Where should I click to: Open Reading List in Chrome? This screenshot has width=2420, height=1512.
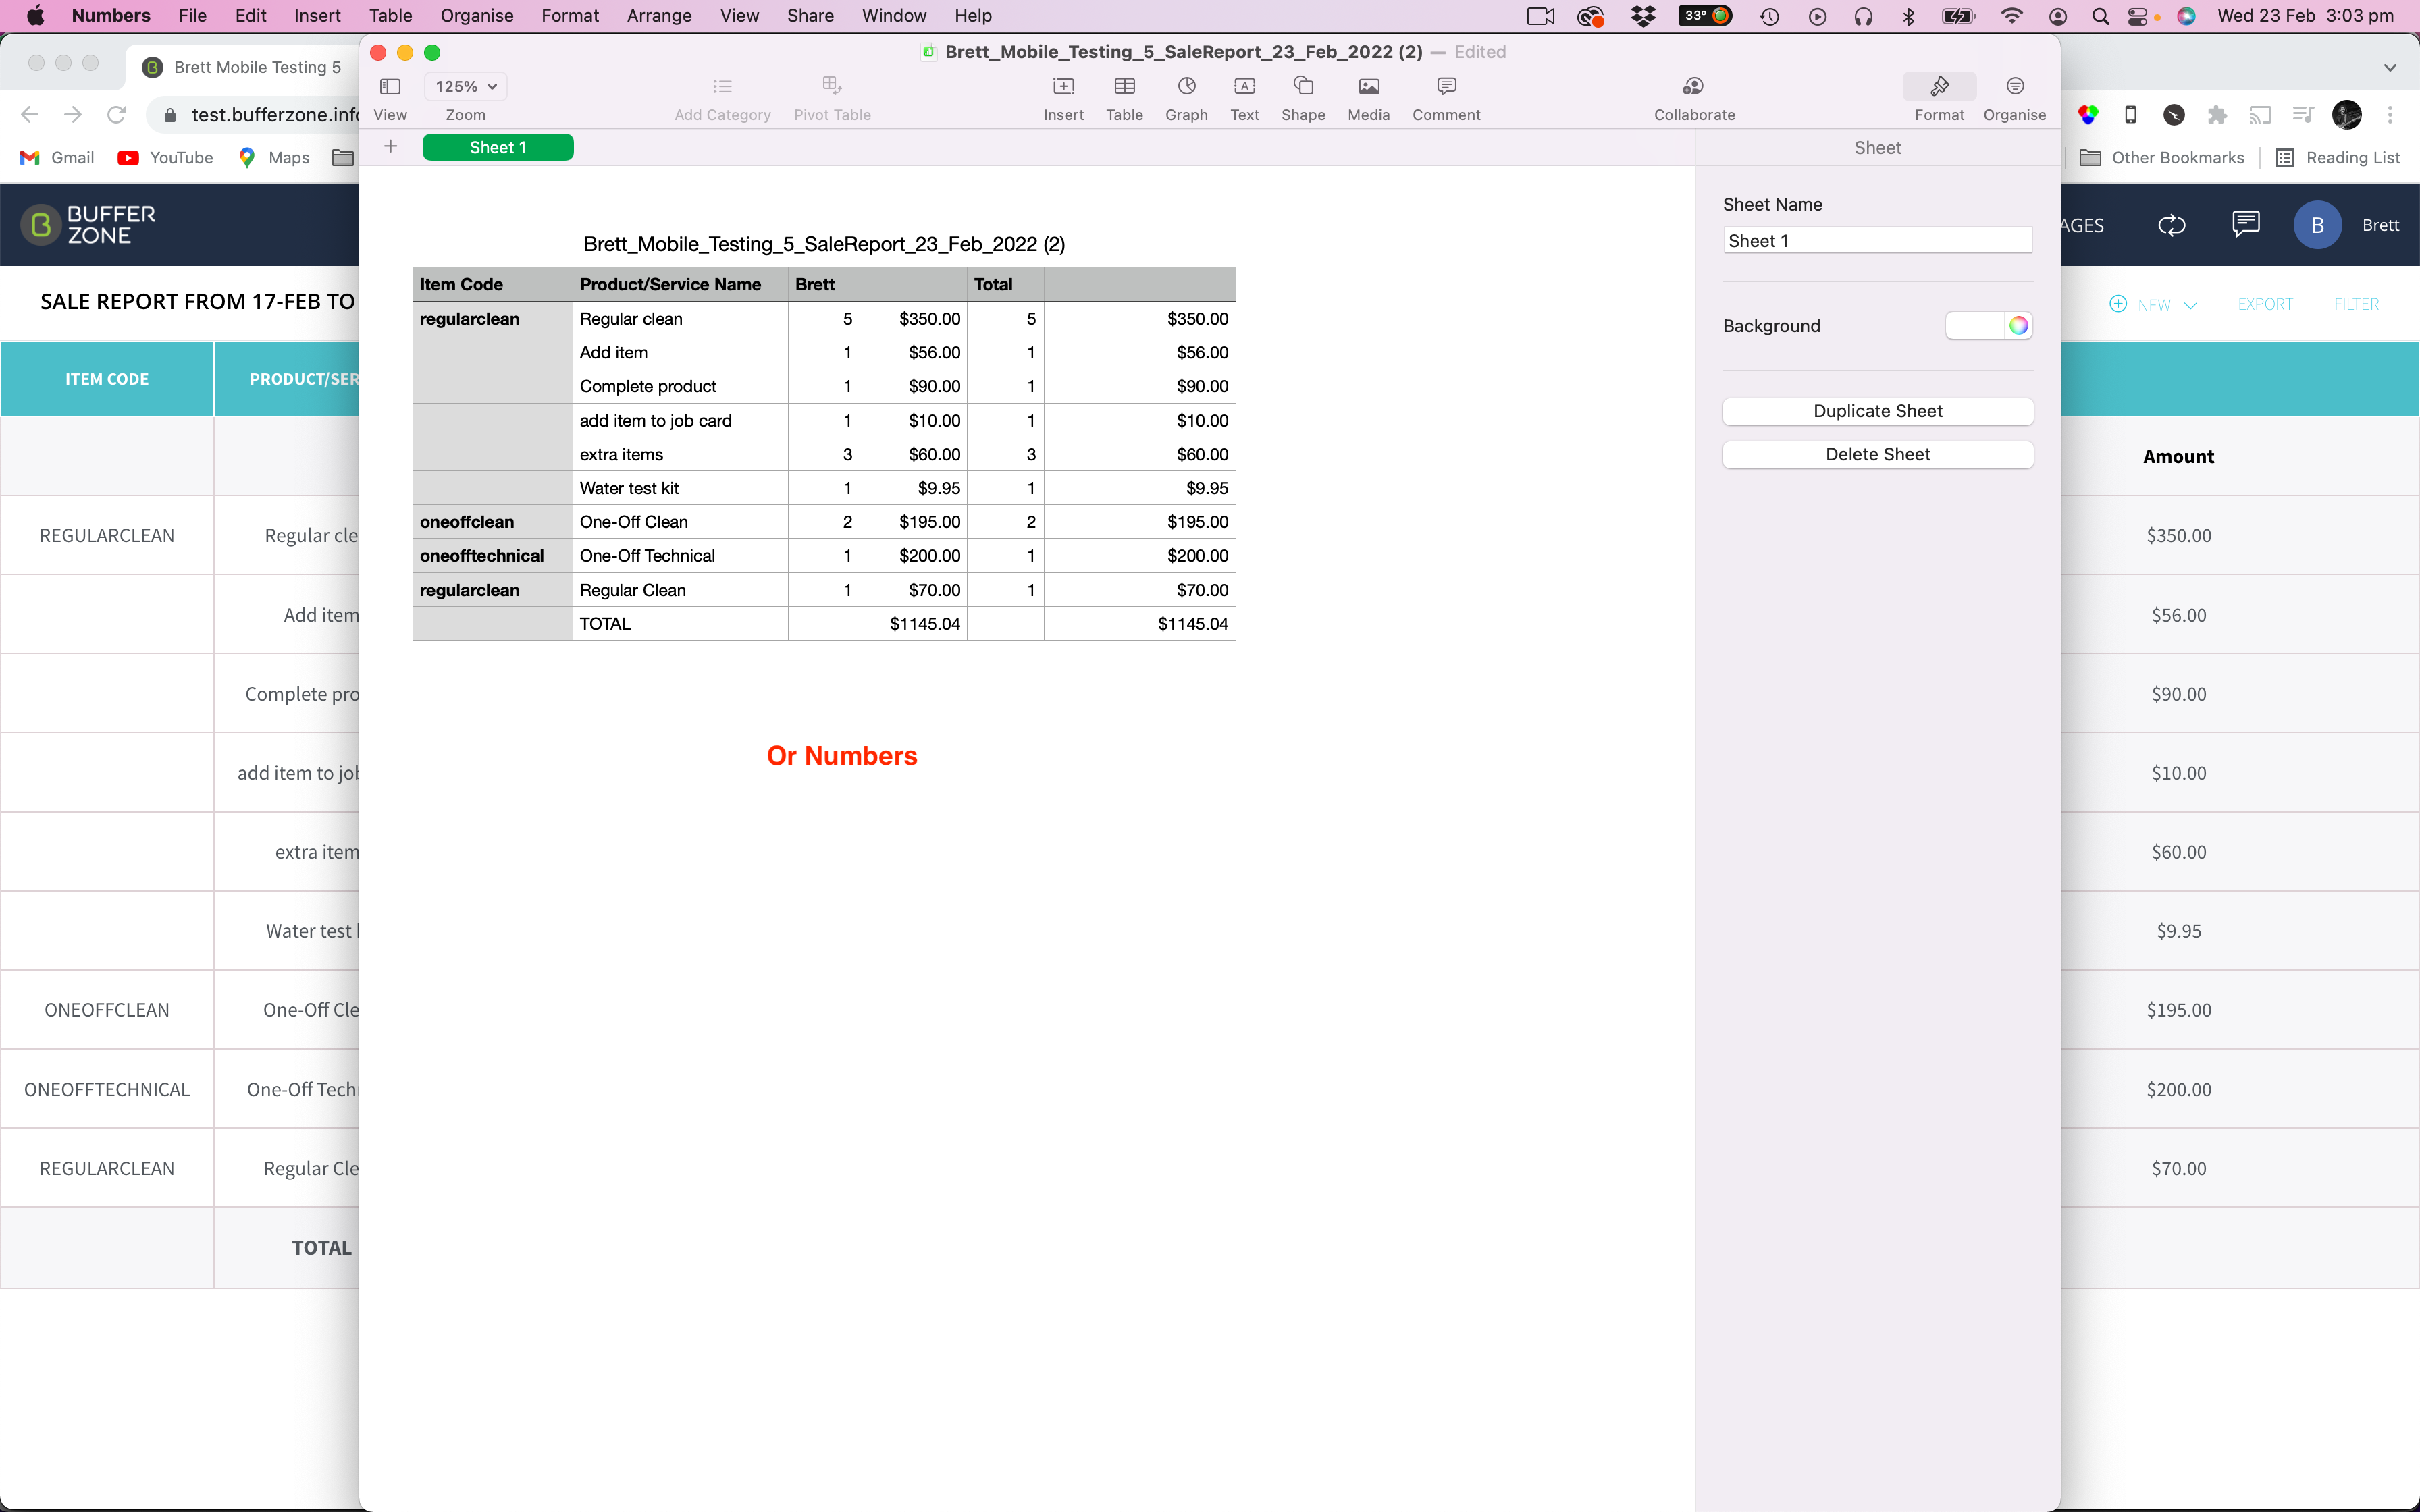pos(2337,158)
